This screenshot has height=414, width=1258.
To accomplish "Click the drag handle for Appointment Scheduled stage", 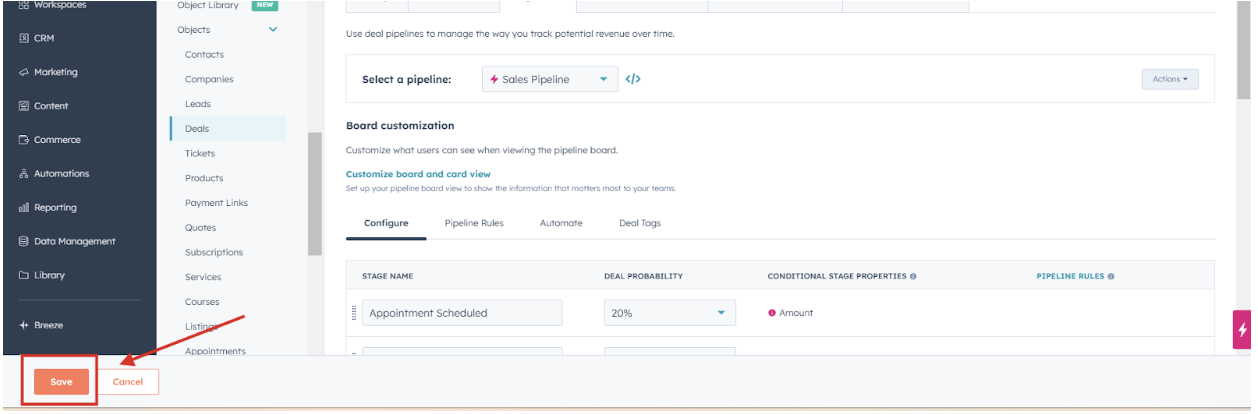I will pos(354,313).
